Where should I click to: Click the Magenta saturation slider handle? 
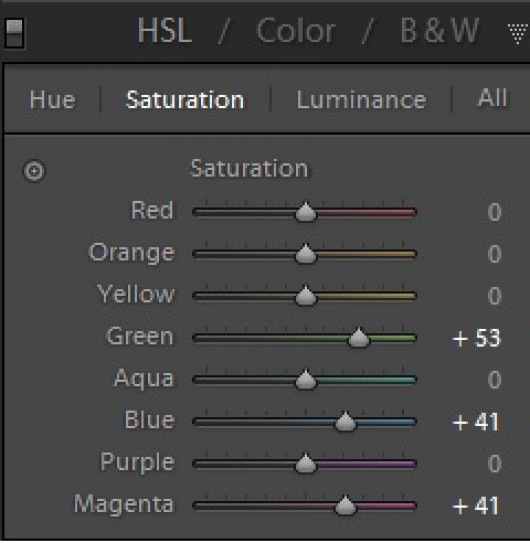[x=345, y=505]
